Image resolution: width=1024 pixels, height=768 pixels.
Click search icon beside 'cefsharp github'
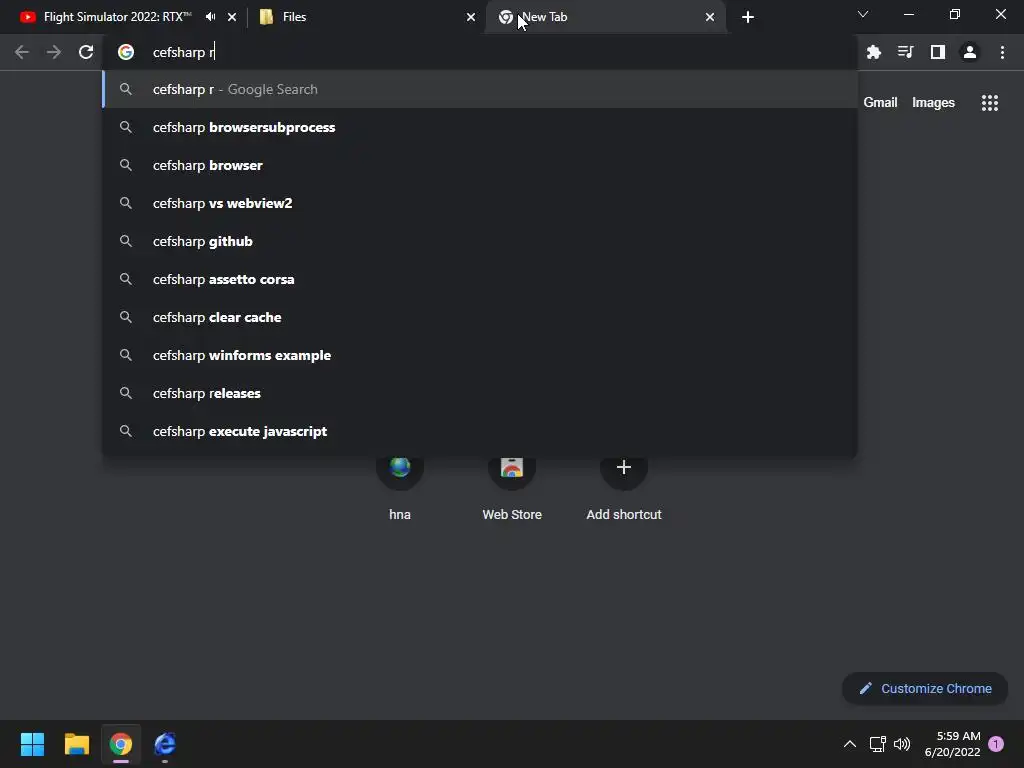pos(126,241)
